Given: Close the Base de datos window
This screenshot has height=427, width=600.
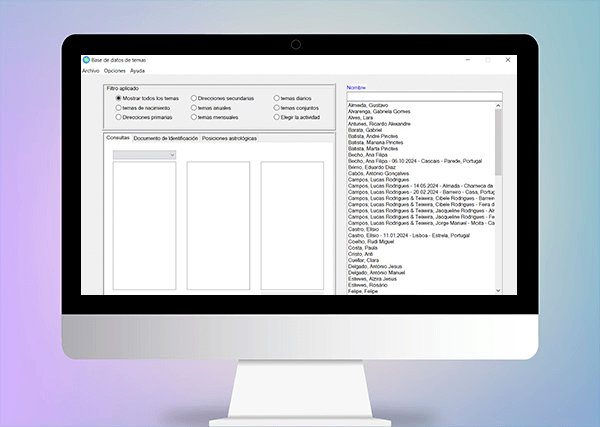Looking at the screenshot, I should point(508,60).
